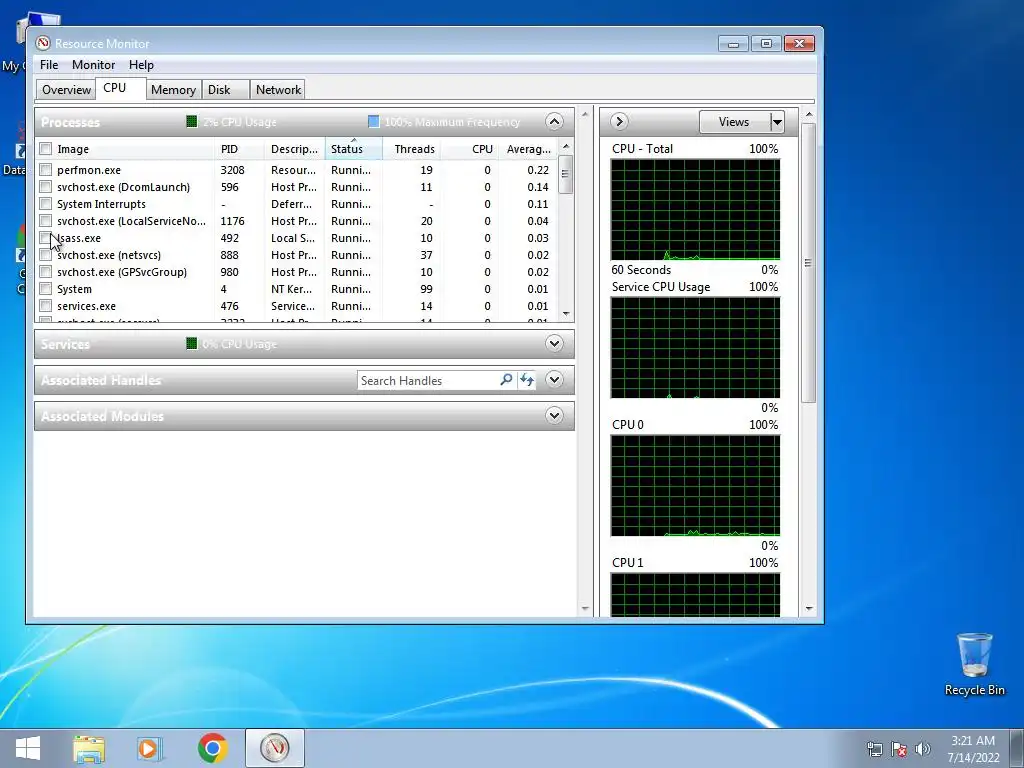The height and width of the screenshot is (768, 1024).
Task: Collapse the Processes section
Action: tap(554, 121)
